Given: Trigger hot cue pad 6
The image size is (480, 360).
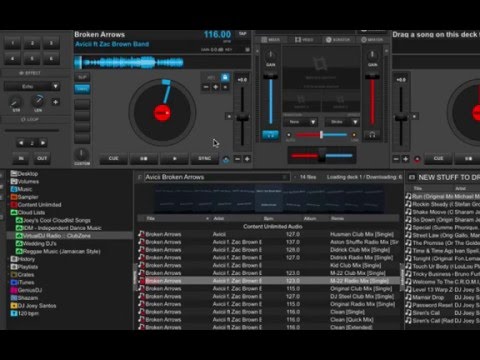Looking at the screenshot, I should (51, 59).
